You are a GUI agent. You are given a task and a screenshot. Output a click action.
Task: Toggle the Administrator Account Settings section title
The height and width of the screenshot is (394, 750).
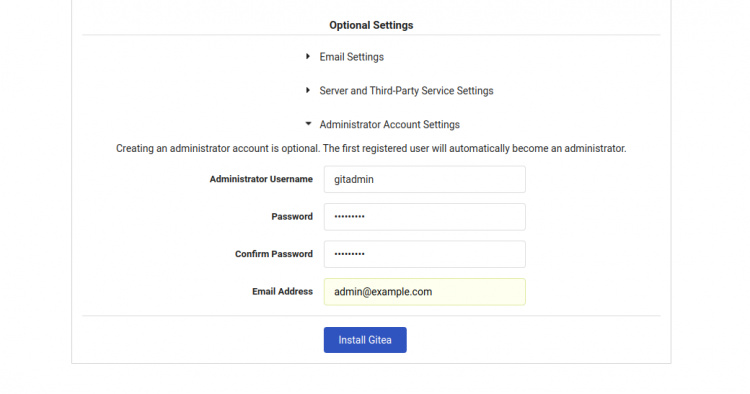pyautogui.click(x=389, y=124)
